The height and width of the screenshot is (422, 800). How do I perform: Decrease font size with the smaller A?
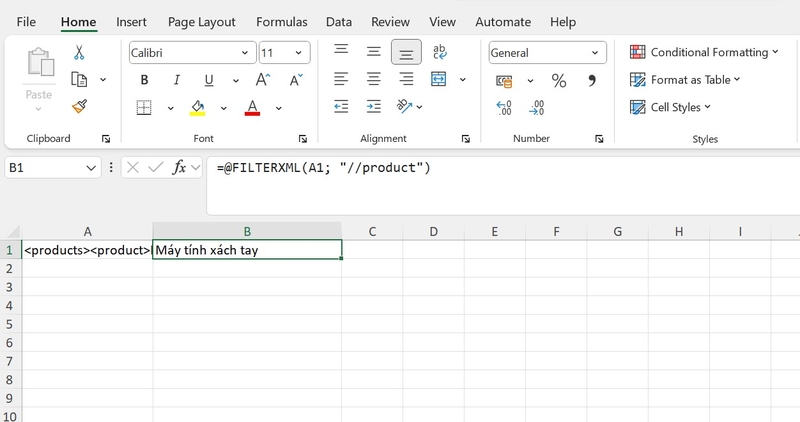click(x=296, y=80)
